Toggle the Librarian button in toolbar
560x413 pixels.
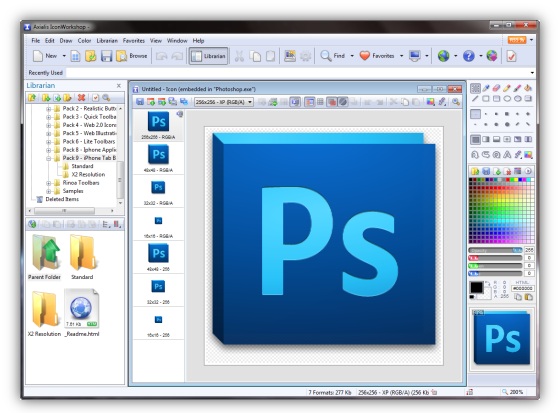(x=209, y=56)
